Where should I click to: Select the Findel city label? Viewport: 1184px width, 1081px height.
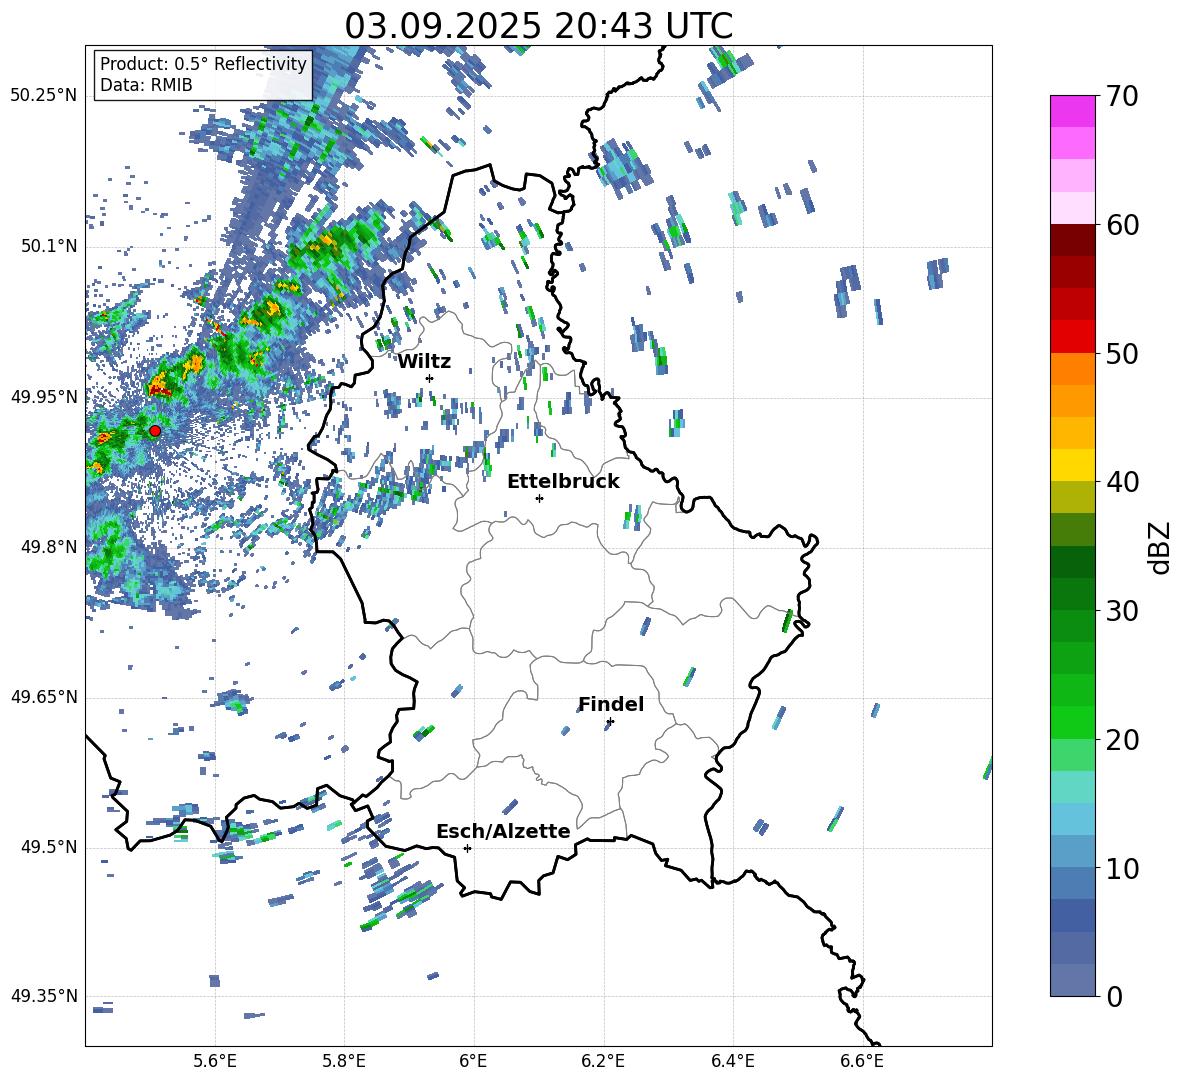(611, 704)
